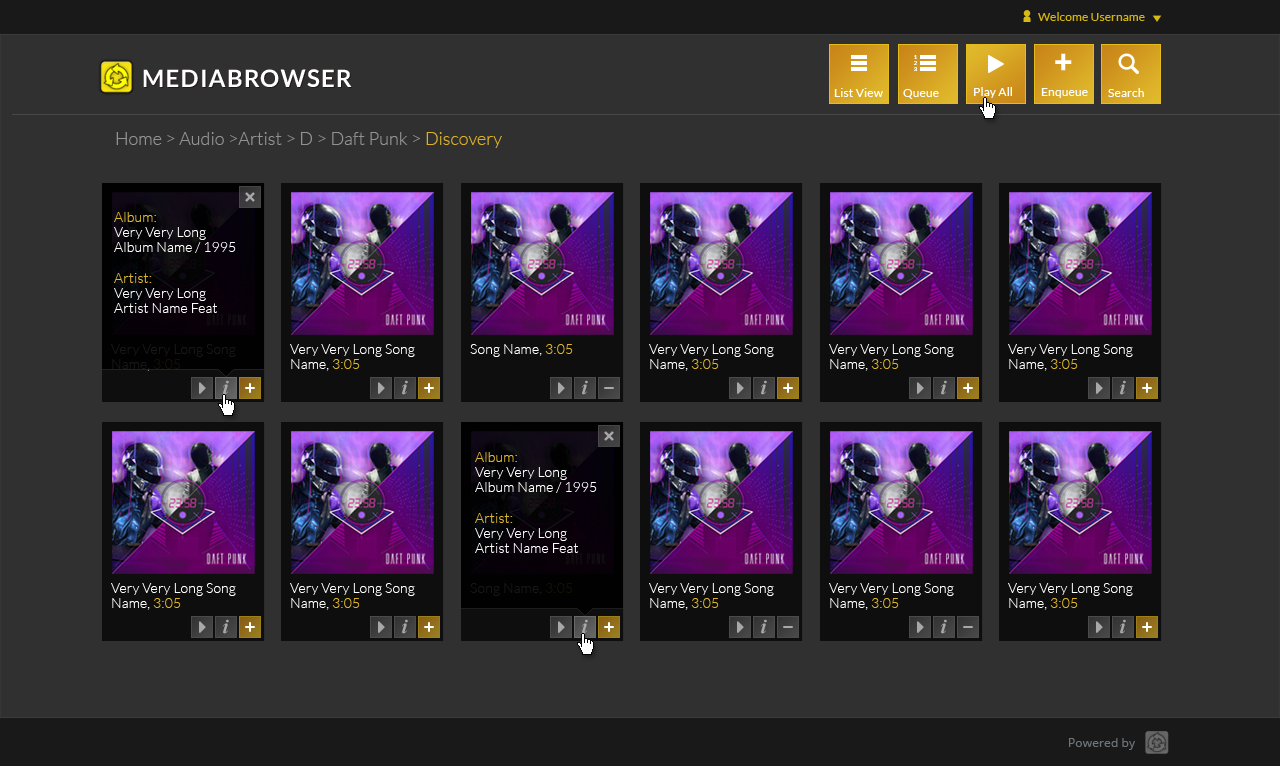
Task: Go to Home in the breadcrumb
Action: coord(138,139)
